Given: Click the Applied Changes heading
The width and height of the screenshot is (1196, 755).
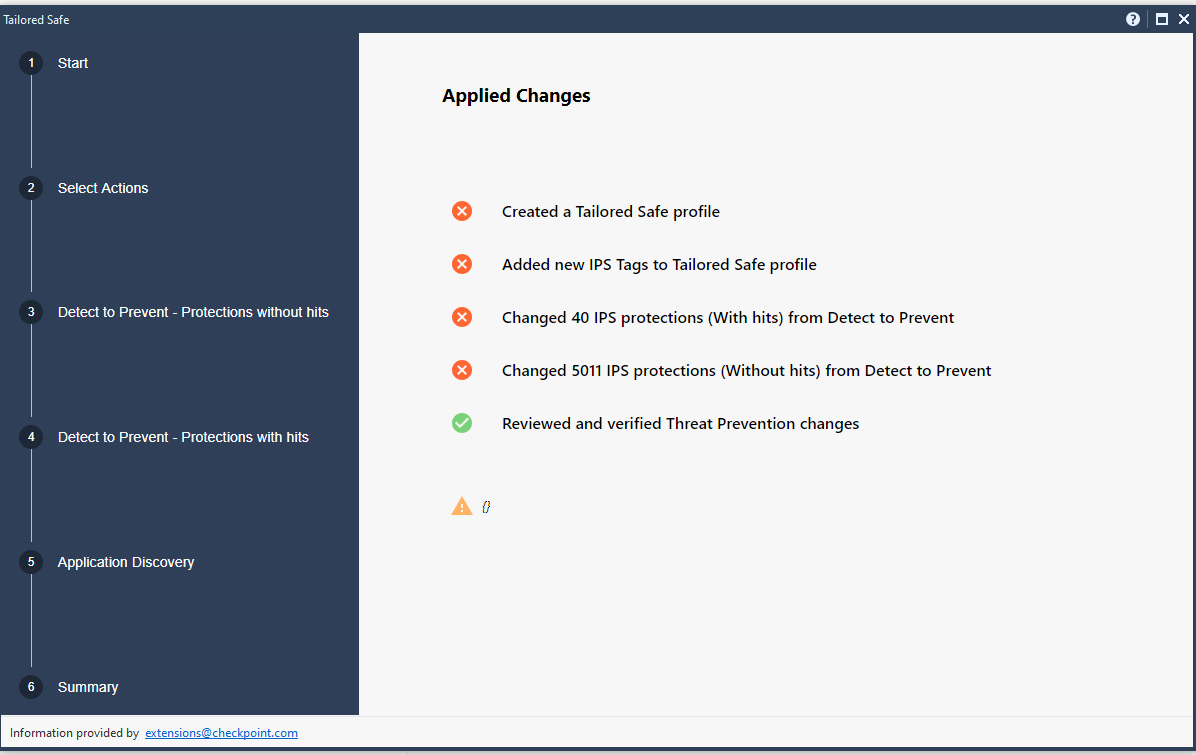Looking at the screenshot, I should (x=516, y=96).
